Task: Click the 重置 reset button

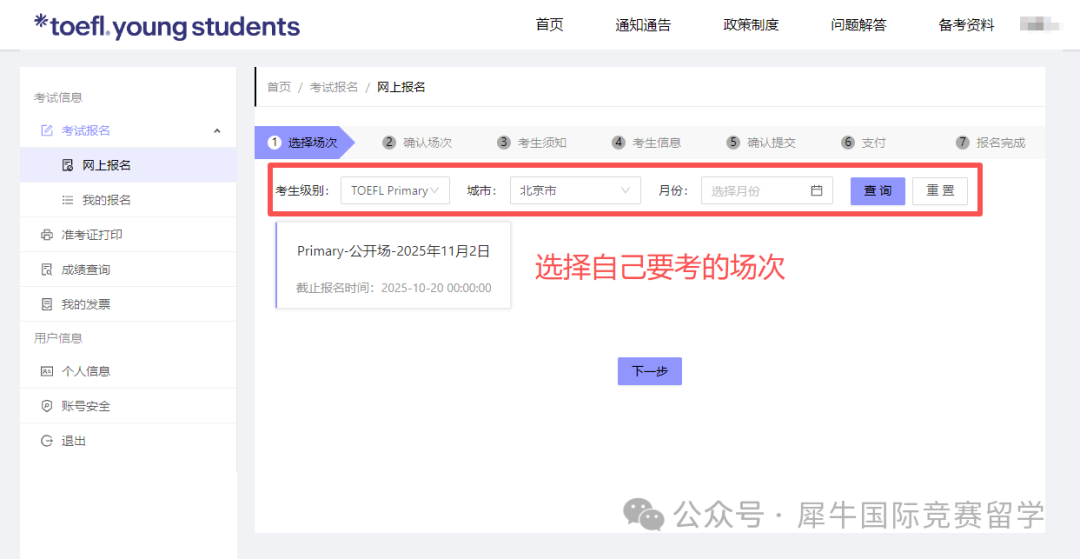Action: click(939, 191)
